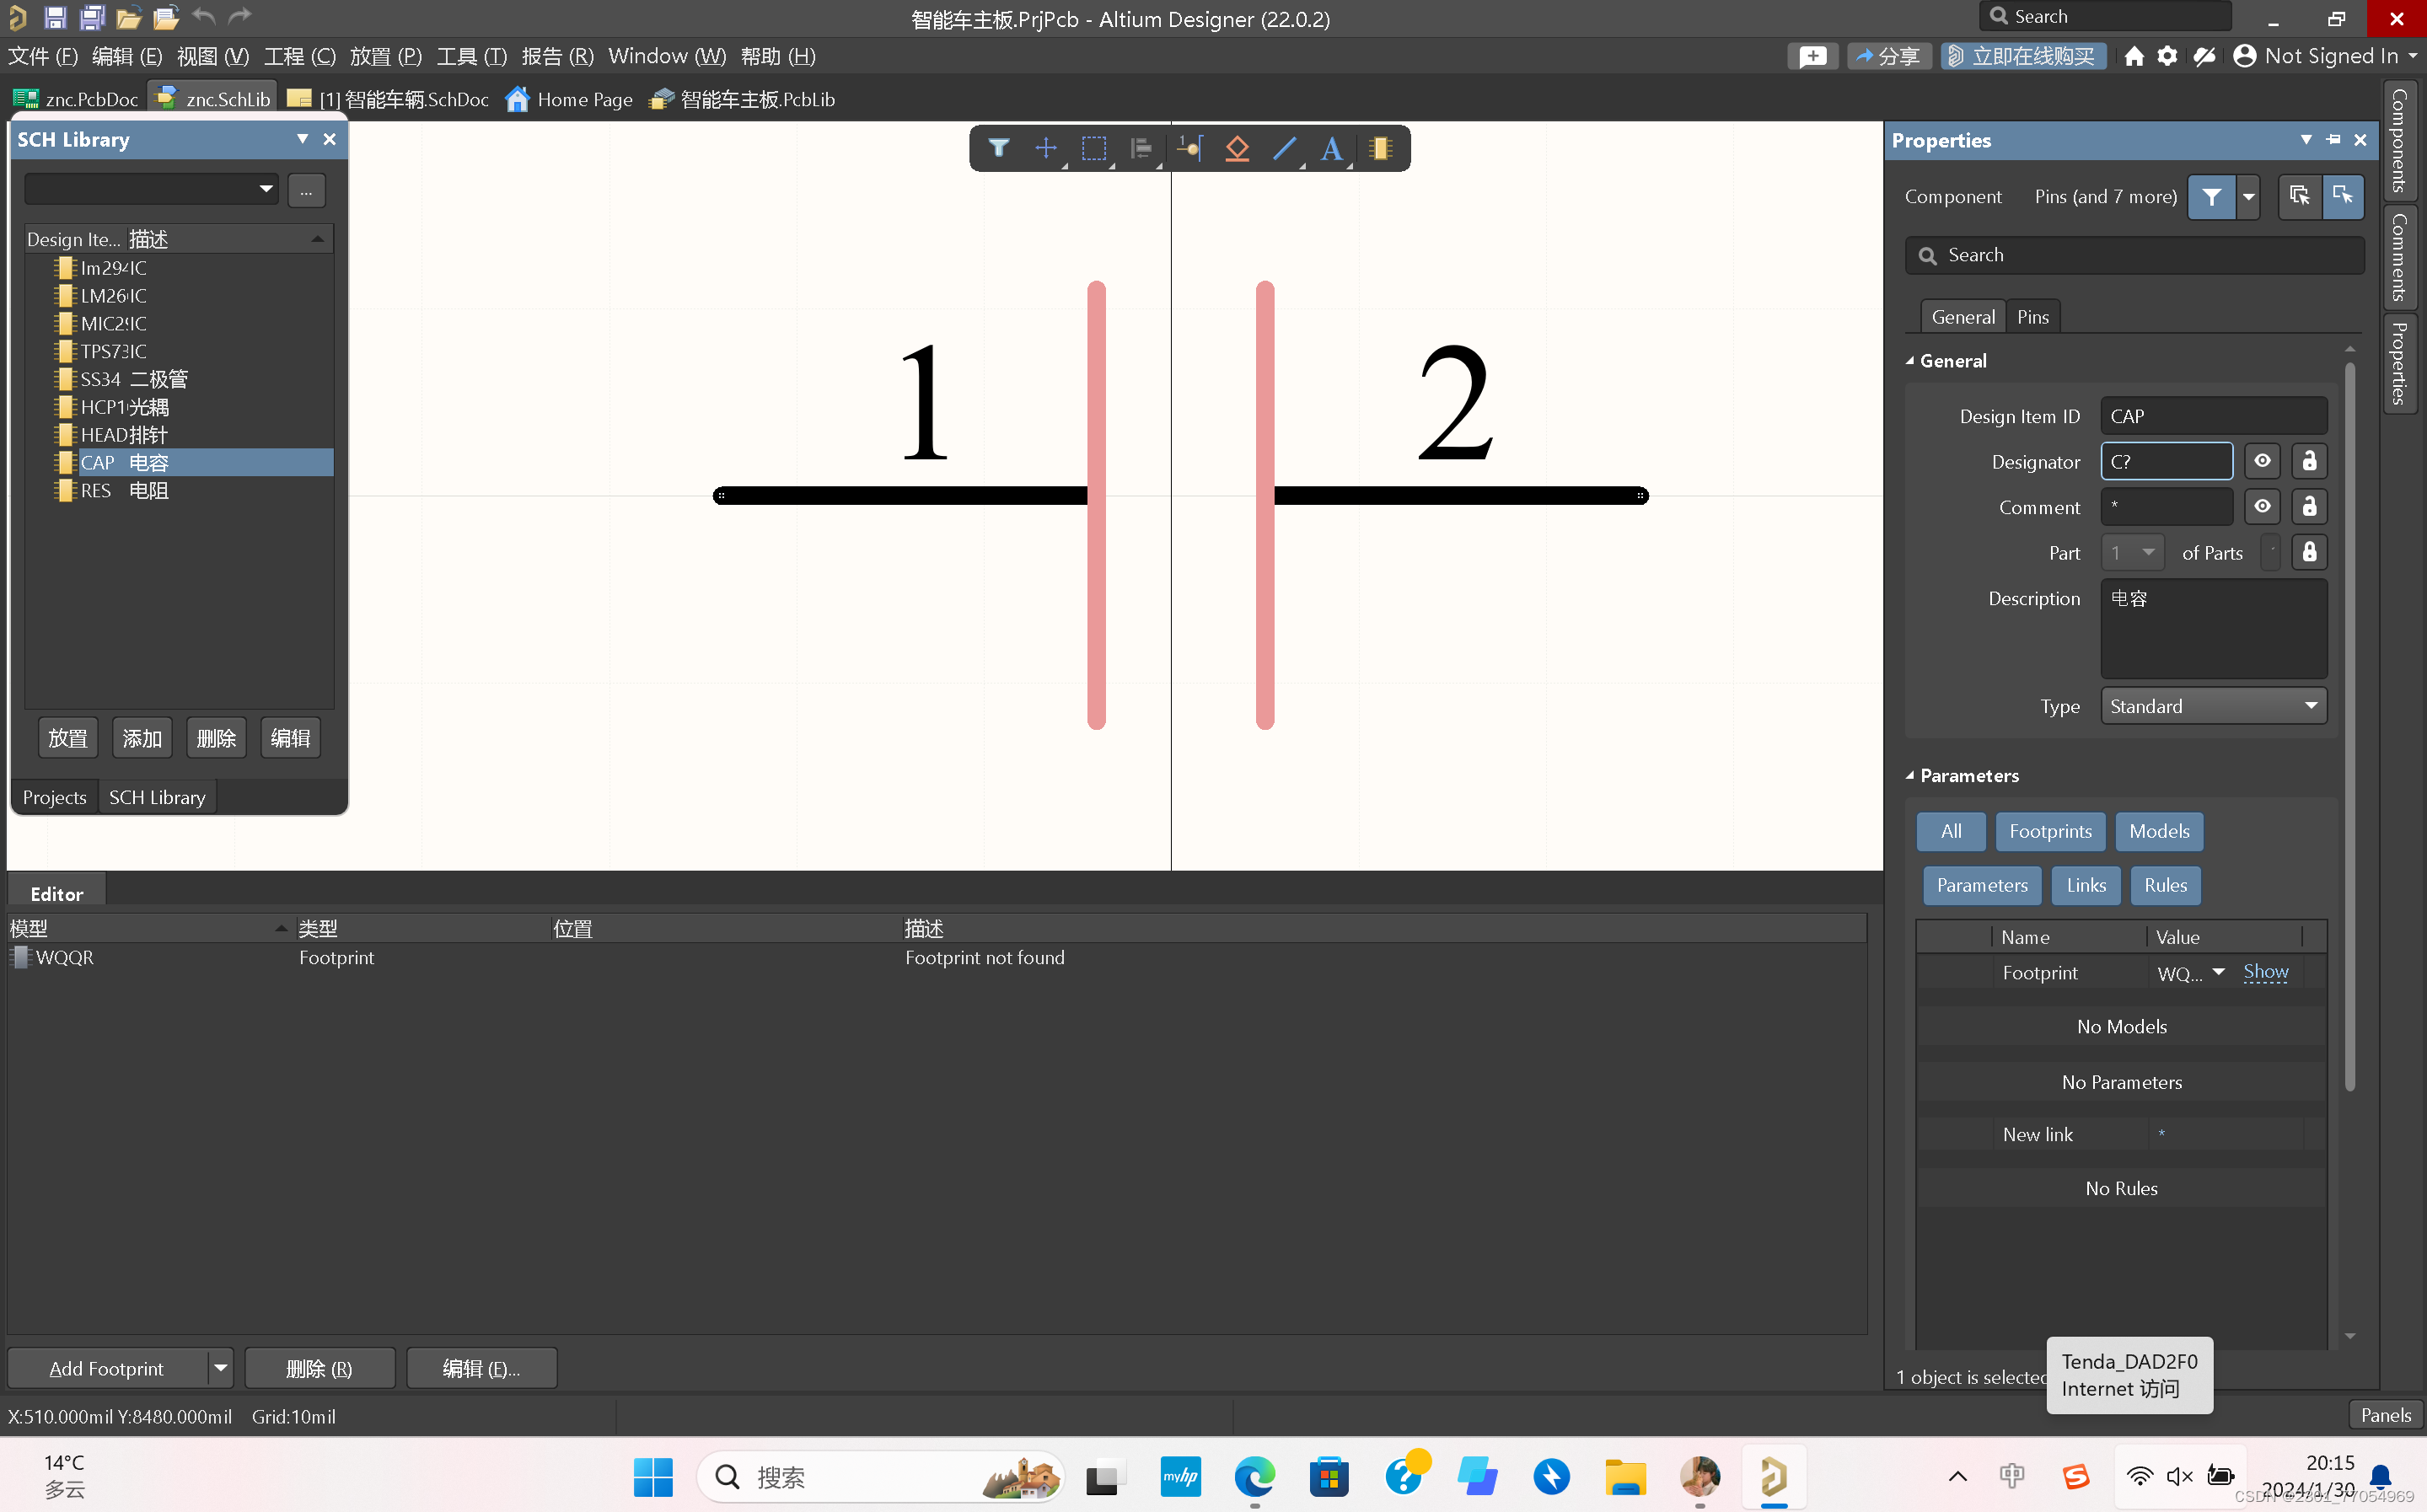Screen dimensions: 2427x1512
Task: Switch to the Pins tab
Action: [x=2032, y=317]
